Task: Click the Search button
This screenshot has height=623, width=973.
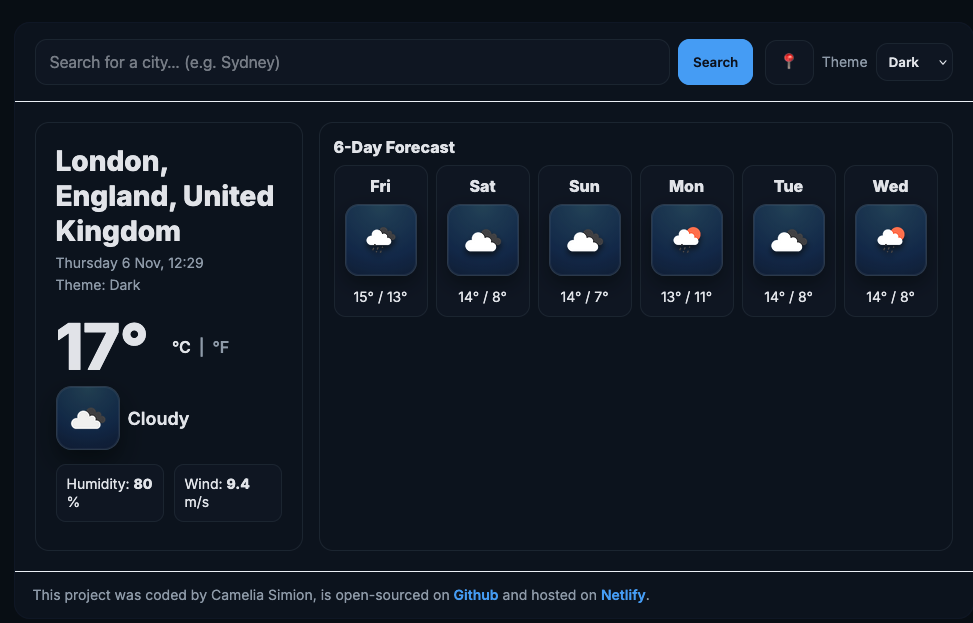Action: pos(715,61)
